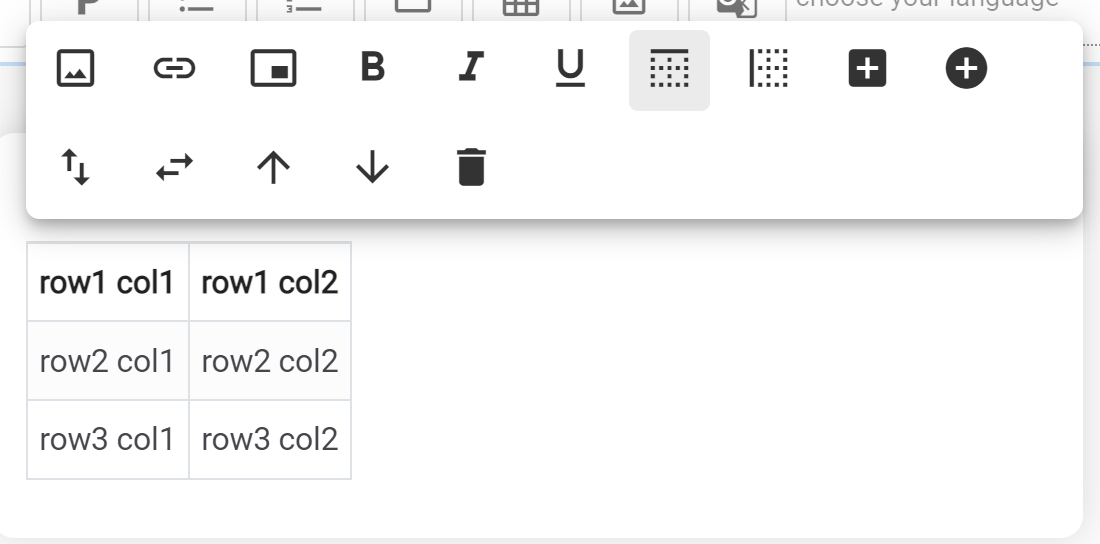Select the "row1 col1" header cell
This screenshot has height=544, width=1100.
(107, 283)
